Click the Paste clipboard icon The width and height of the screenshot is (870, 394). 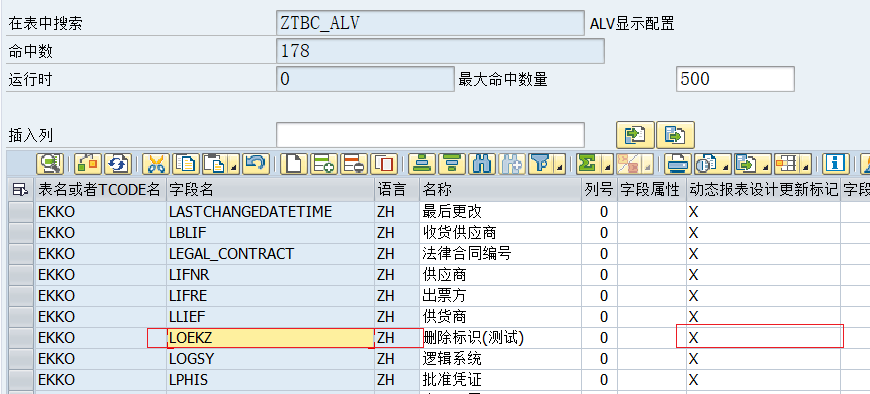[215, 164]
